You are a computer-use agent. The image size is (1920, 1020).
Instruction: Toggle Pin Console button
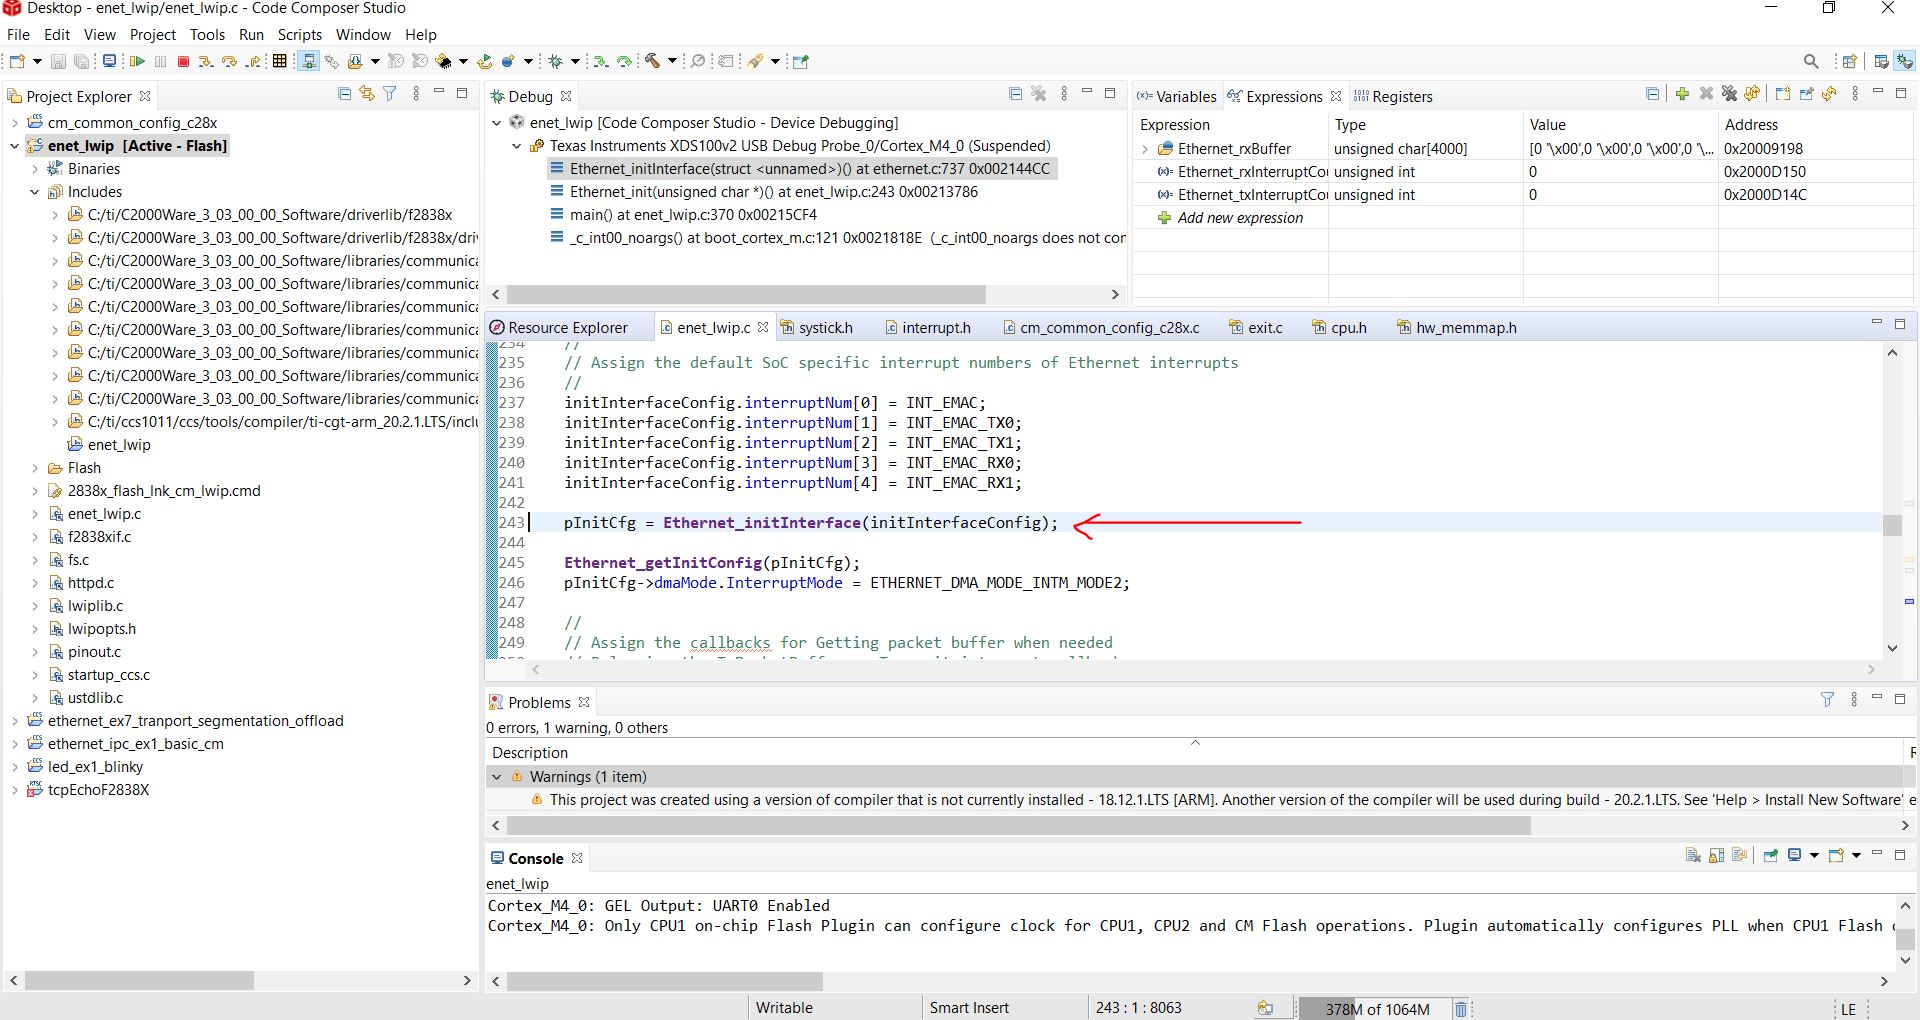(1771, 856)
